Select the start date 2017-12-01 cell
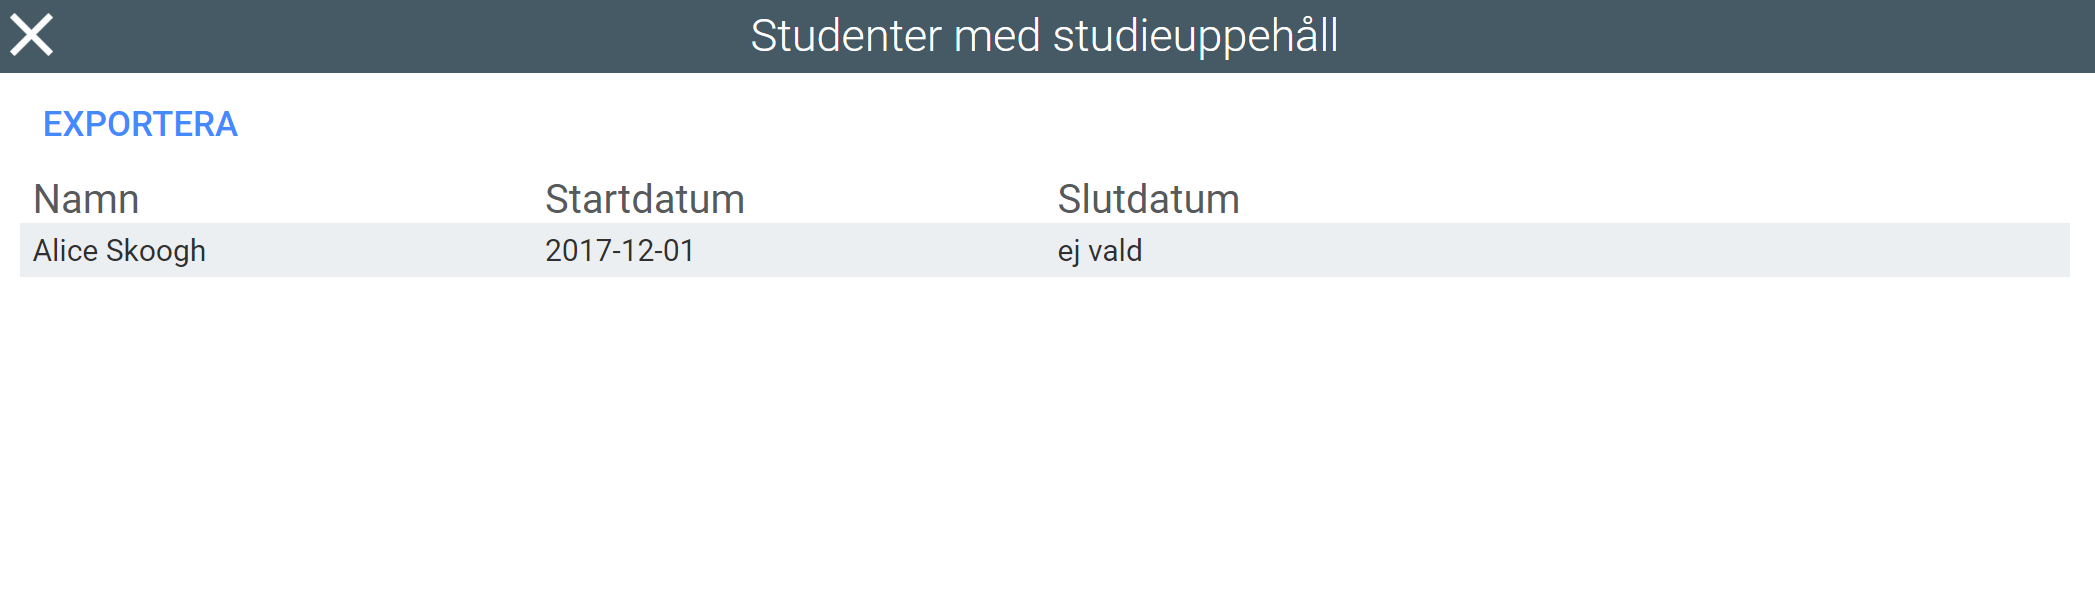Viewport: 2095px width, 595px height. pyautogui.click(x=619, y=250)
